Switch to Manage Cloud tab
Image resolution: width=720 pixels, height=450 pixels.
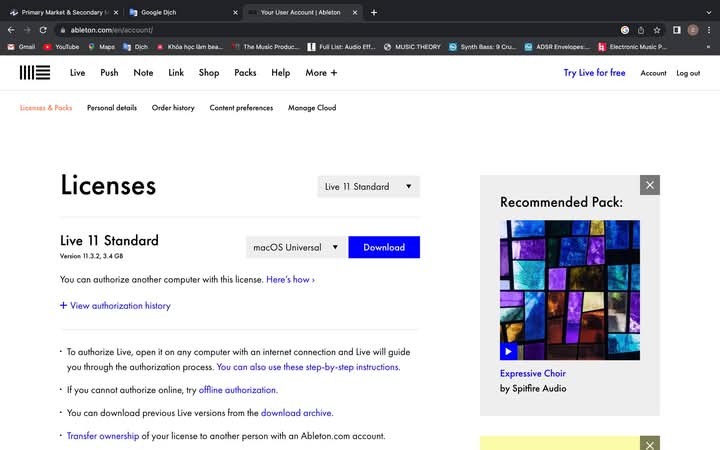point(312,108)
